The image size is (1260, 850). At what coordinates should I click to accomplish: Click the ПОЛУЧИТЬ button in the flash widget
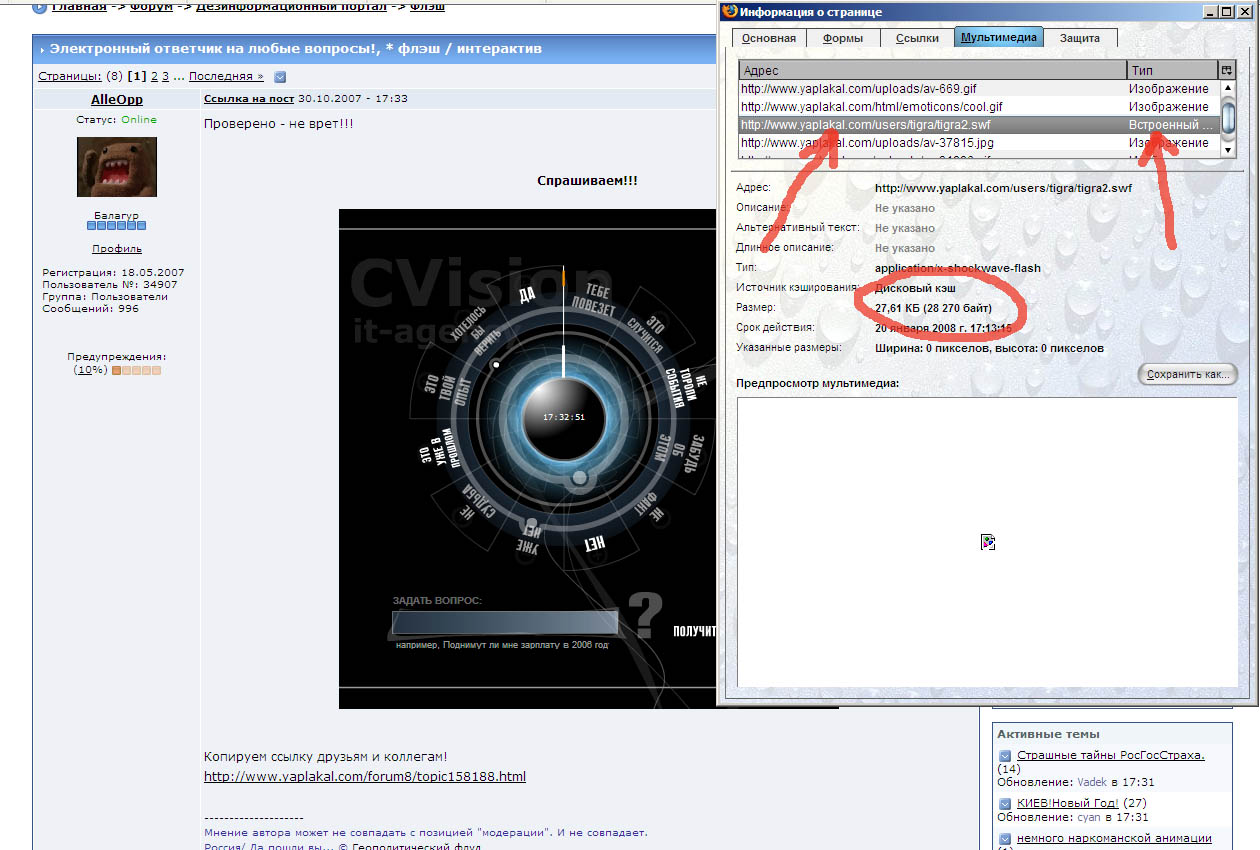click(x=695, y=631)
